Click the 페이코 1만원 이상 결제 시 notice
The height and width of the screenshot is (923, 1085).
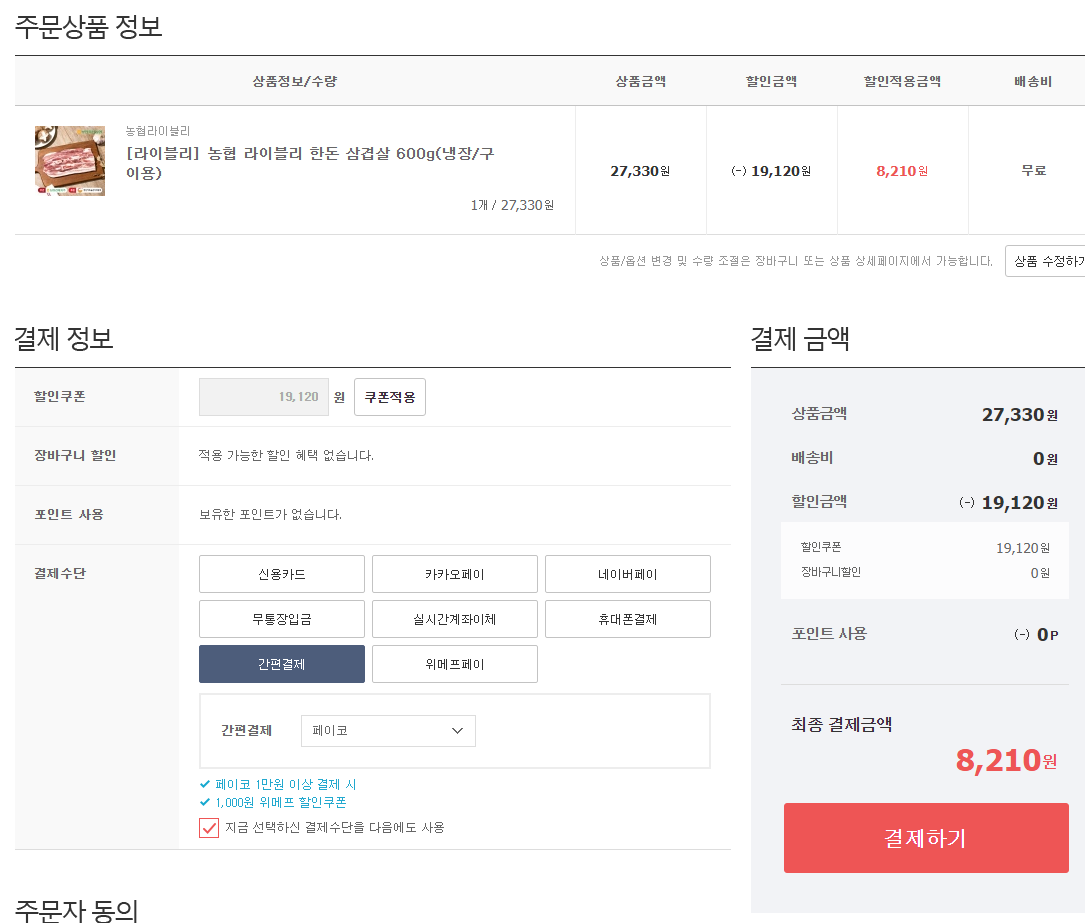click(285, 784)
